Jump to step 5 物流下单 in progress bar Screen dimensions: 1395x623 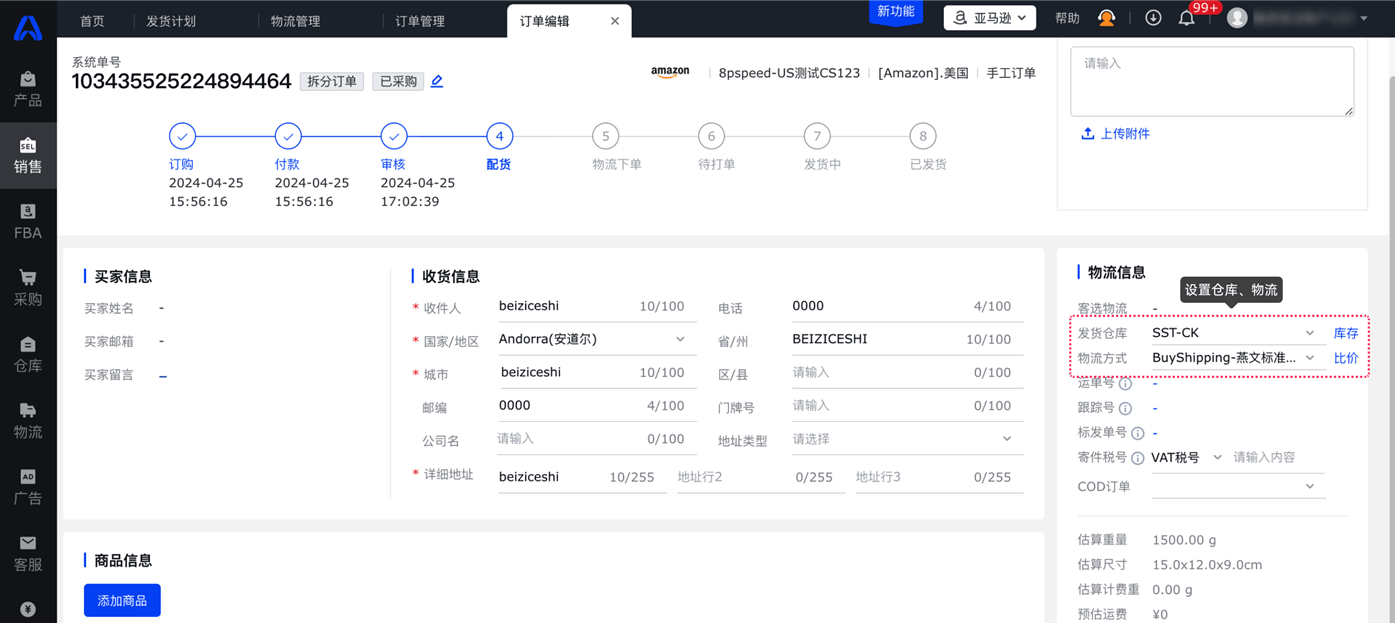[x=605, y=136]
